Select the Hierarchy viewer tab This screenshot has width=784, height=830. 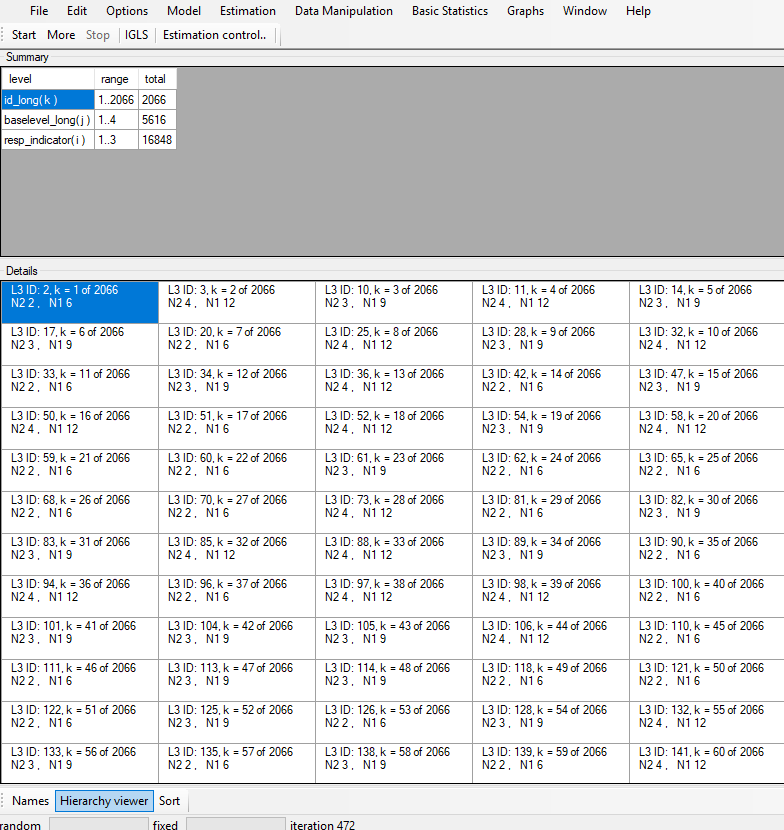tap(104, 801)
